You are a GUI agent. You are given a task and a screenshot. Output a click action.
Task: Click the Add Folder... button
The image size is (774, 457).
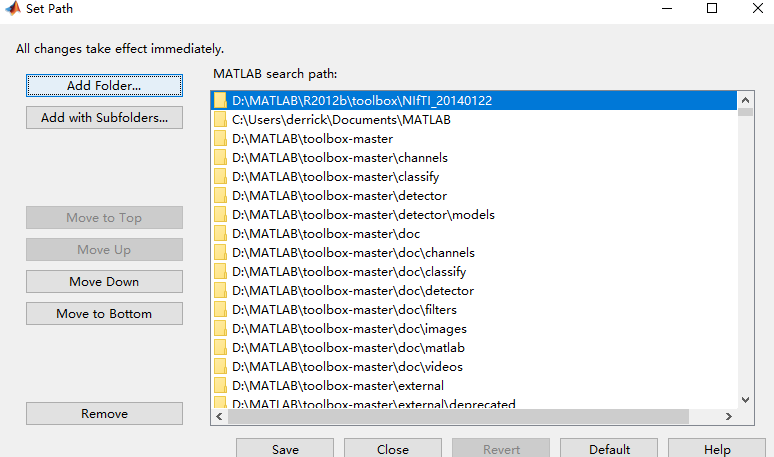pyautogui.click(x=104, y=85)
